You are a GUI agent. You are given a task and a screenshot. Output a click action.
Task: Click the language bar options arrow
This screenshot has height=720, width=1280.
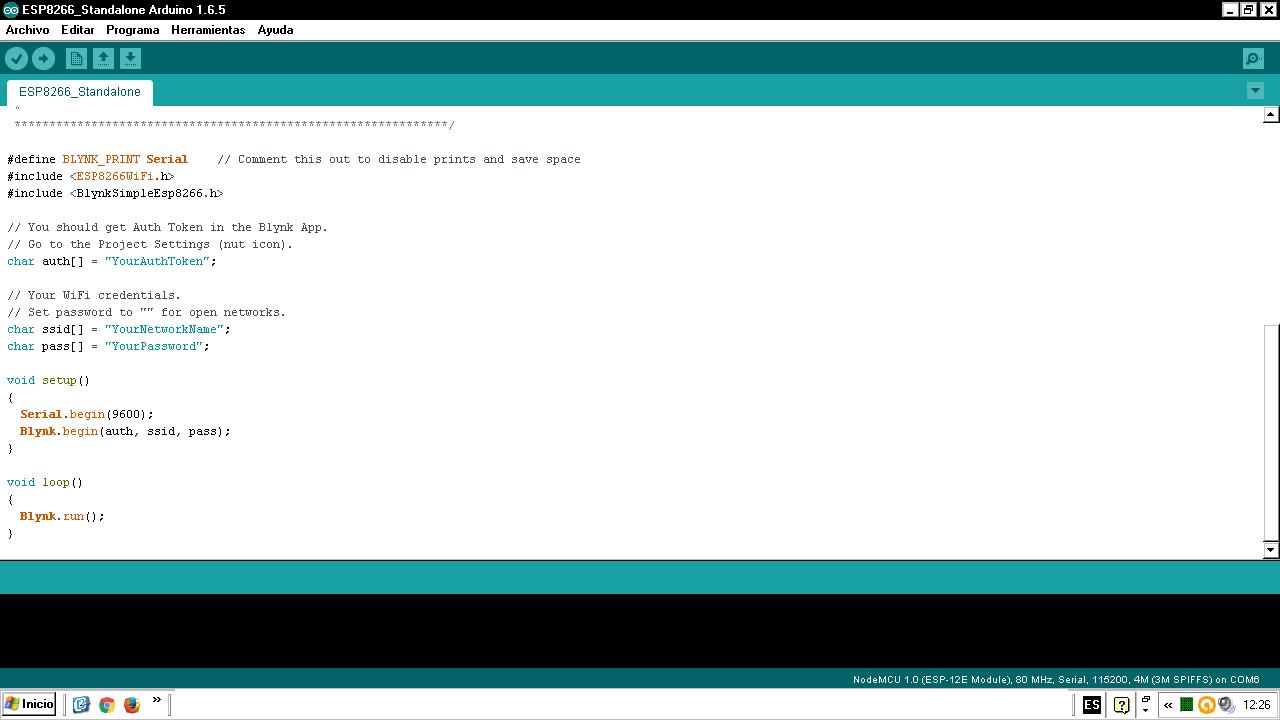pyautogui.click(x=1146, y=710)
